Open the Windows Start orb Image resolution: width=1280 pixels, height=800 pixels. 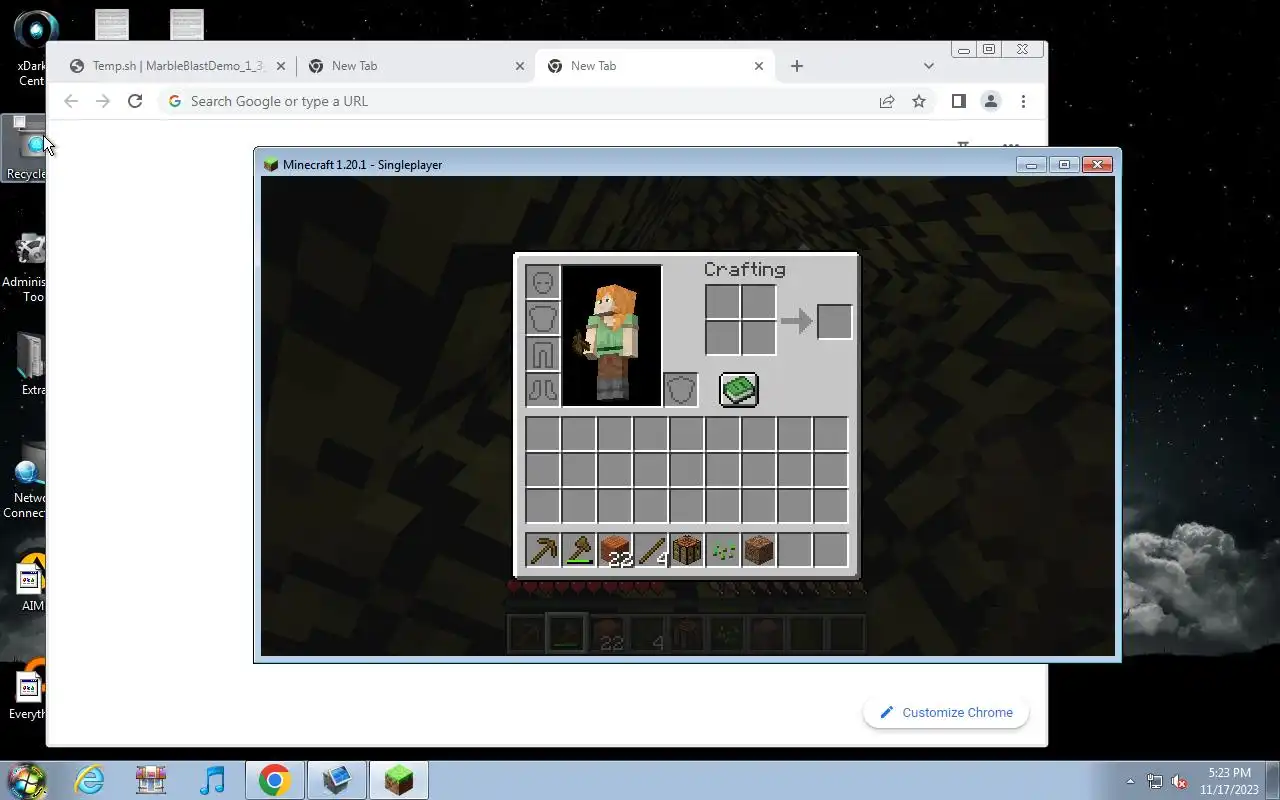26,780
